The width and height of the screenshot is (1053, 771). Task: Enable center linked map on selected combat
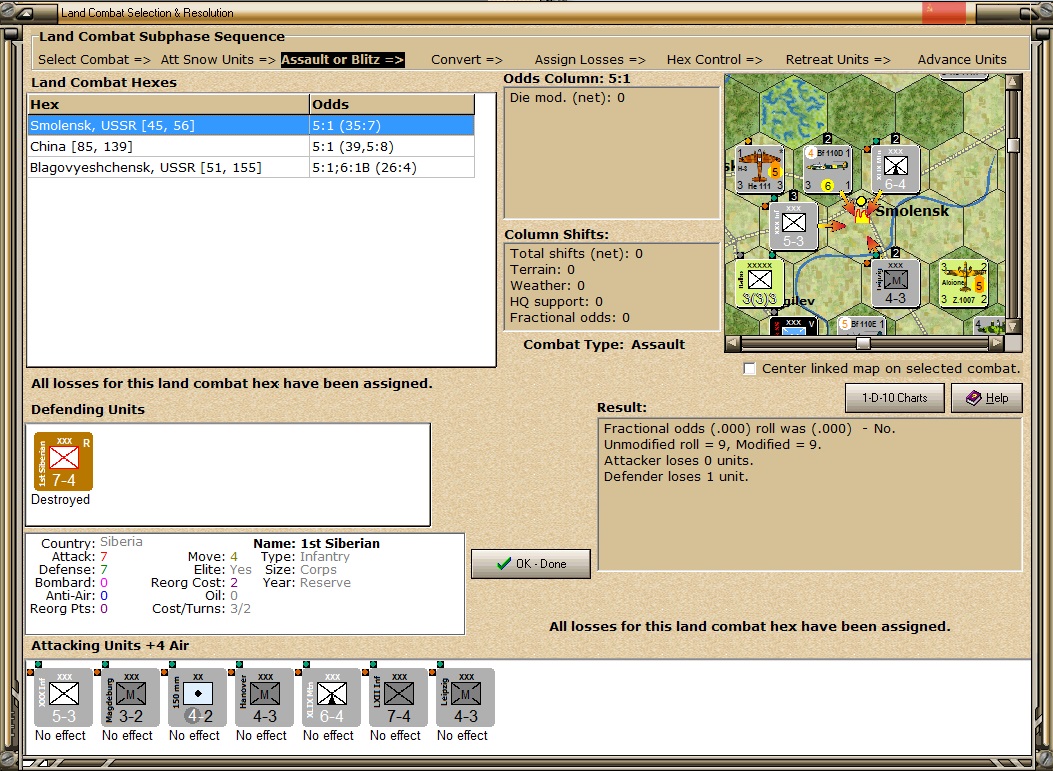point(749,369)
